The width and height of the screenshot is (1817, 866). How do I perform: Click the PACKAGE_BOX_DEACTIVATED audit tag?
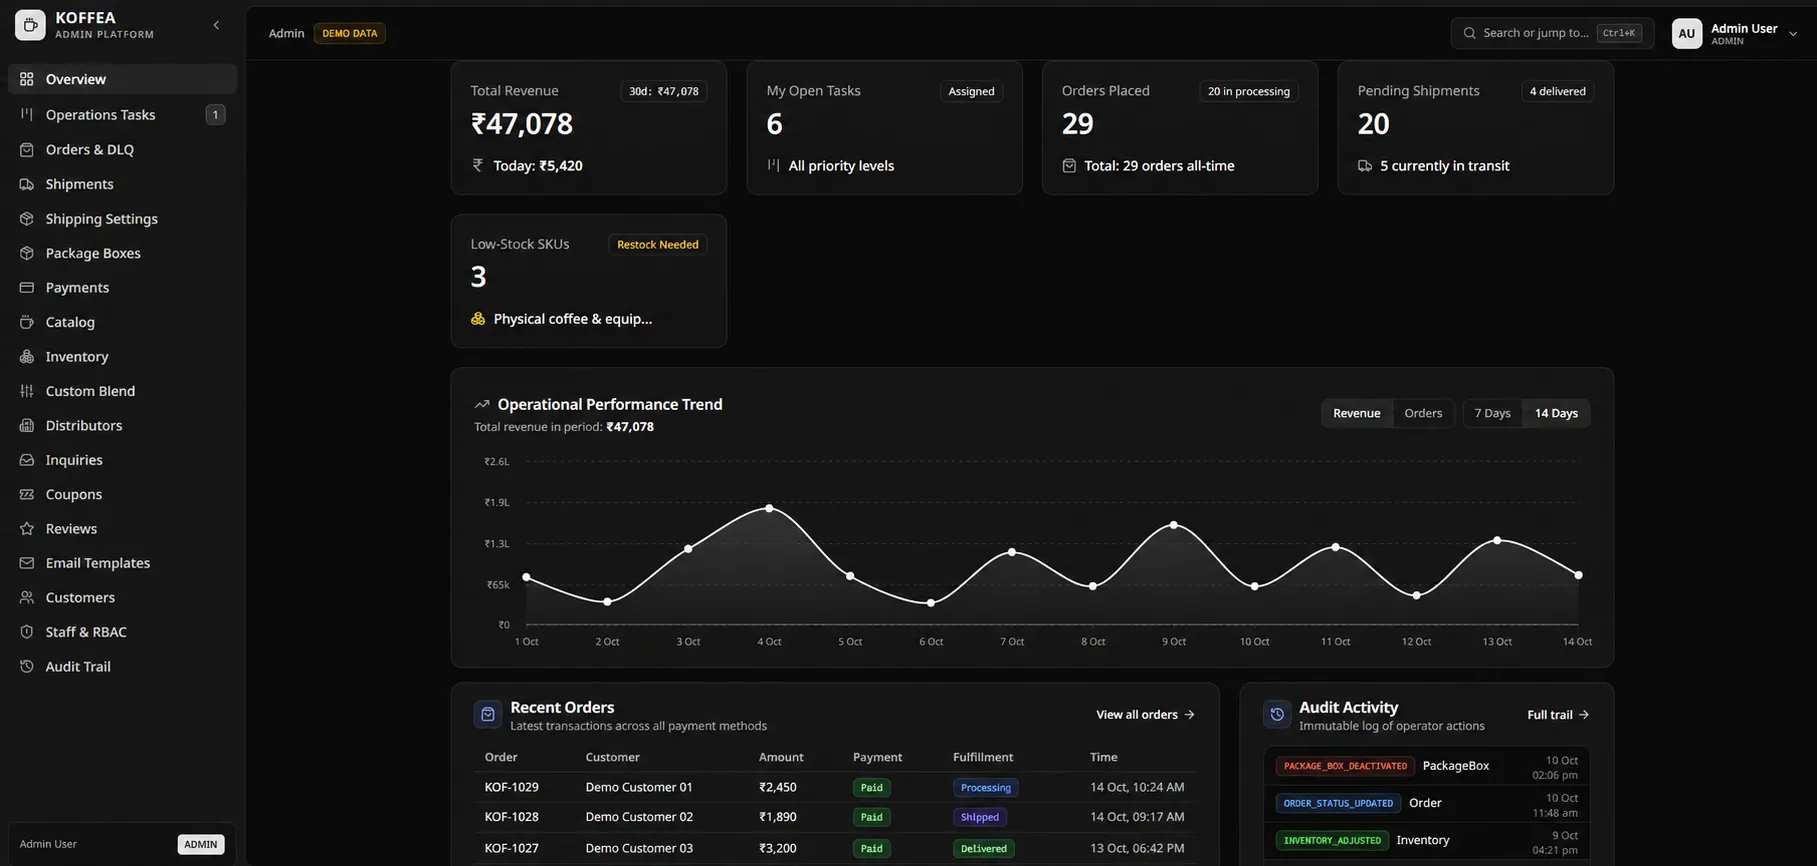pyautogui.click(x=1345, y=766)
